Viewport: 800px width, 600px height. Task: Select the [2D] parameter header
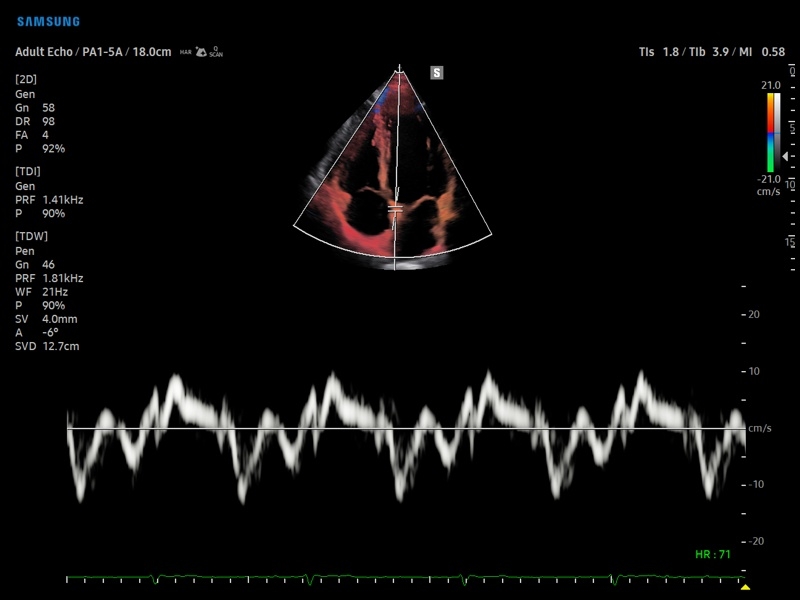(27, 79)
